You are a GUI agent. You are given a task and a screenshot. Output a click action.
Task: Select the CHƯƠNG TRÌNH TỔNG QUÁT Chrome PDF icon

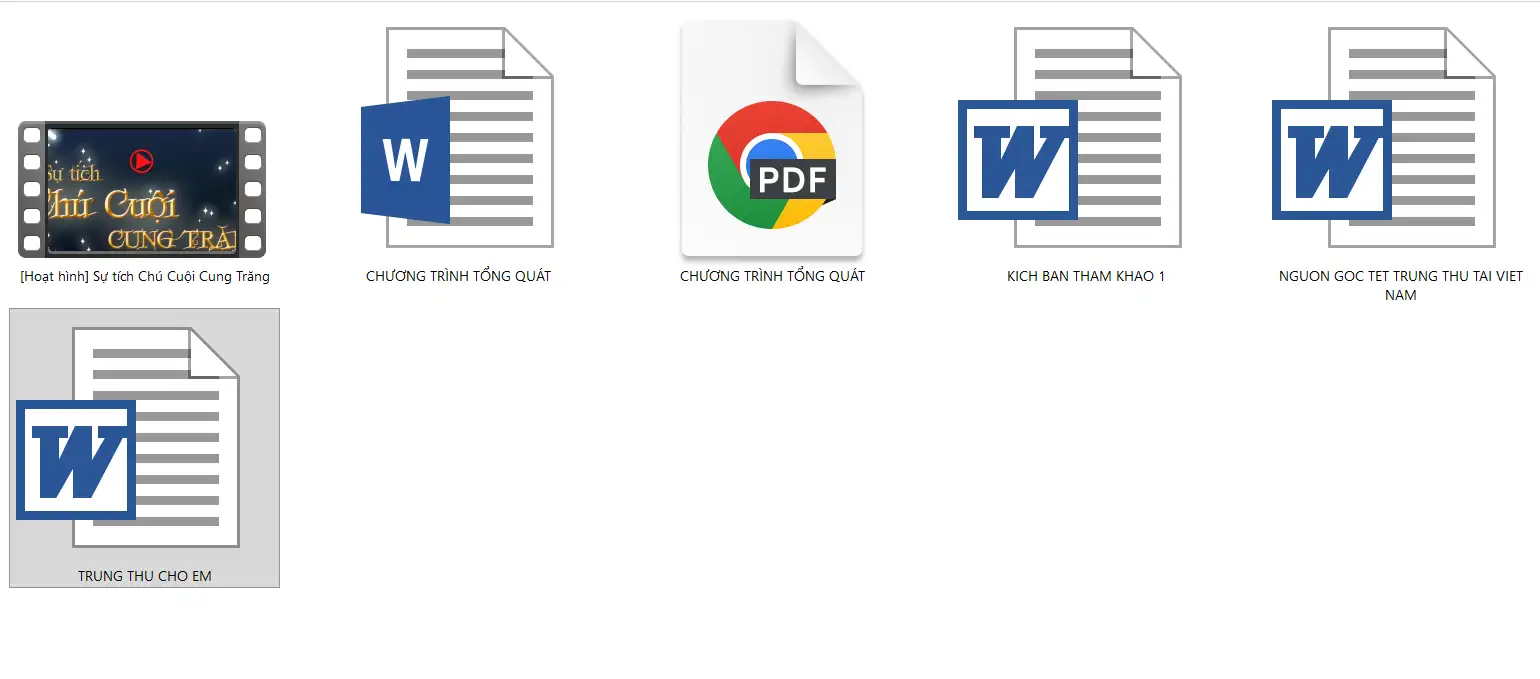pos(771,138)
